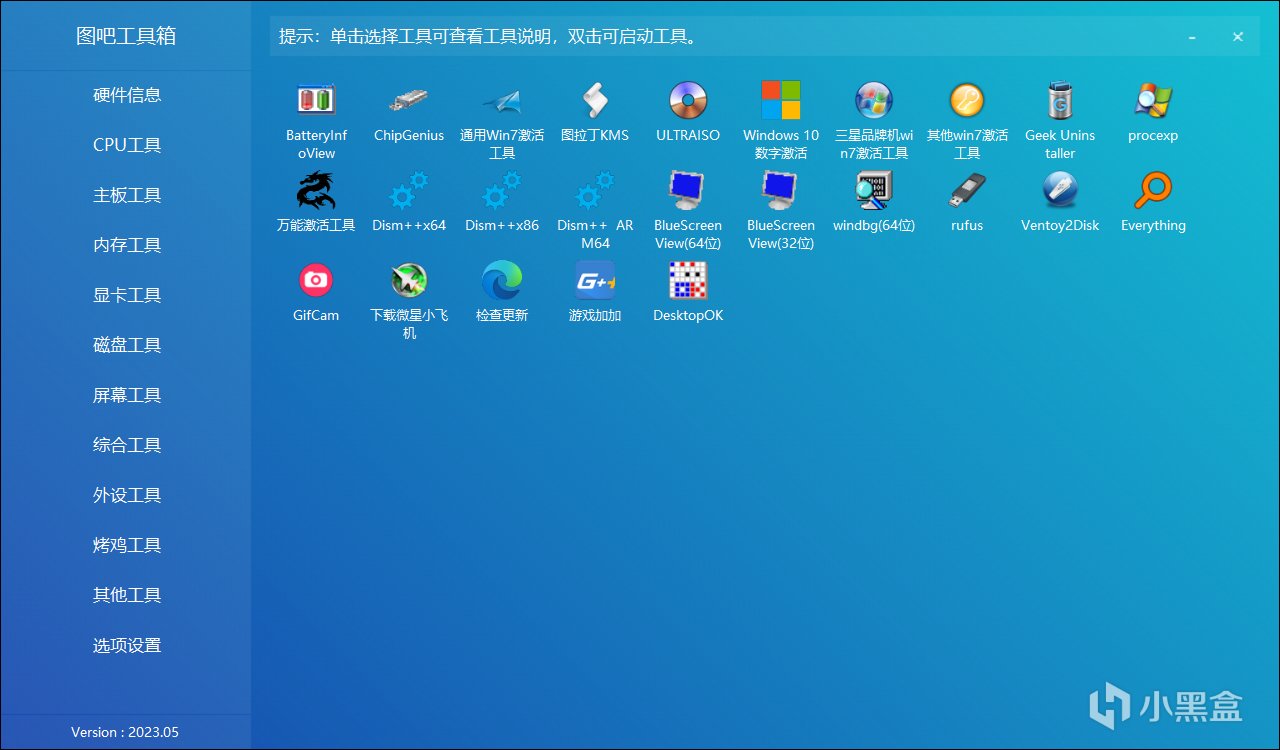
Task: Switch to 磁盘工具 category
Action: coord(127,345)
